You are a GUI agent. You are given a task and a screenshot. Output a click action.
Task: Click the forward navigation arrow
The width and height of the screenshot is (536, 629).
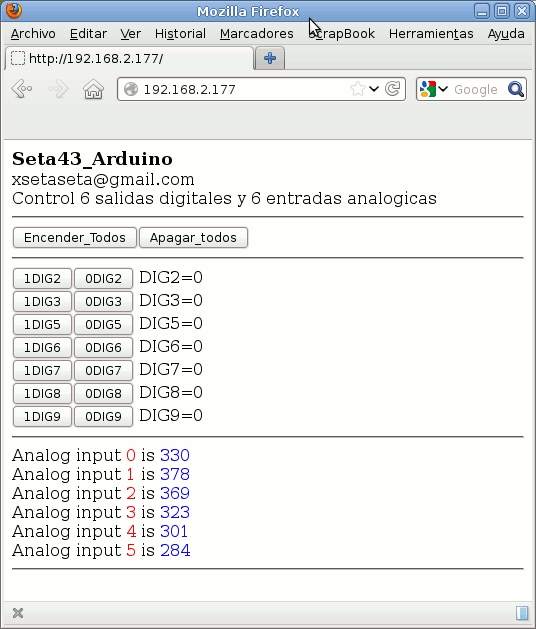point(58,89)
